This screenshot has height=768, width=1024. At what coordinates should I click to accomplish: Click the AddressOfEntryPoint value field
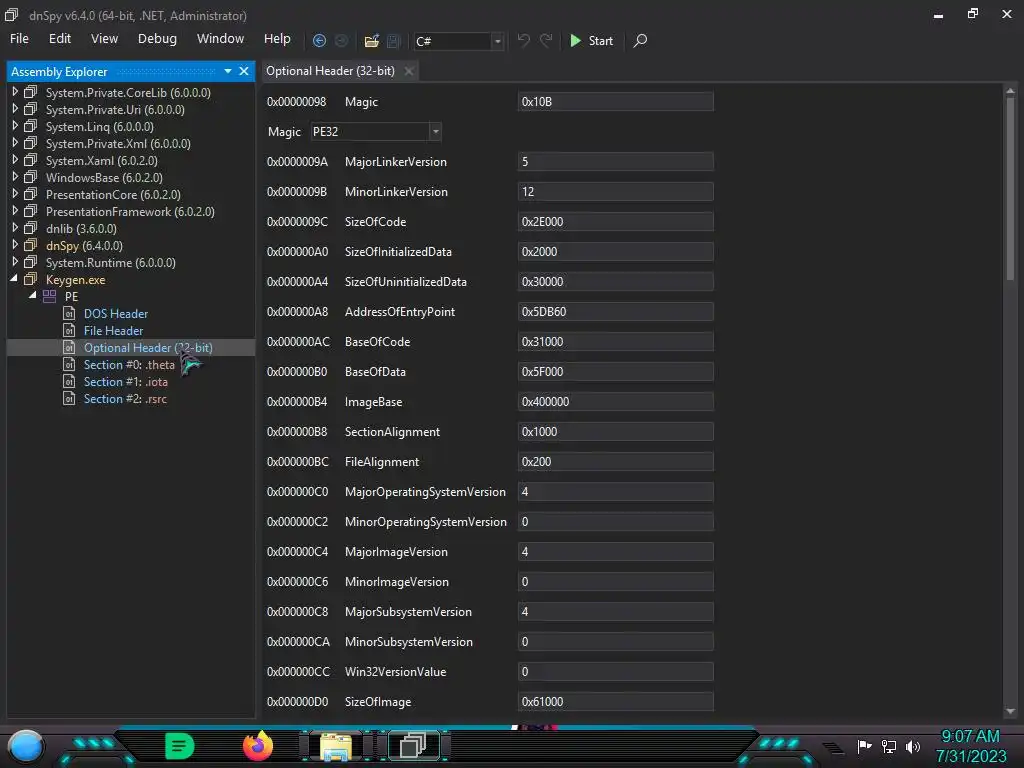coord(615,312)
